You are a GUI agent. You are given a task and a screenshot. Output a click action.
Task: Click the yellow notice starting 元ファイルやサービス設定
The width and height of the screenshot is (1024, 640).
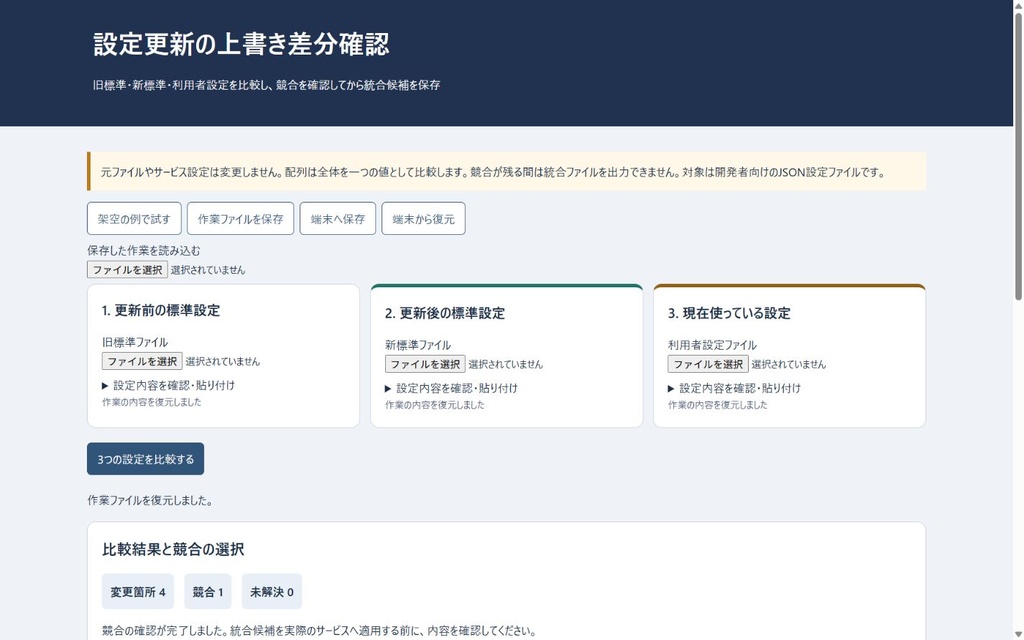(507, 172)
